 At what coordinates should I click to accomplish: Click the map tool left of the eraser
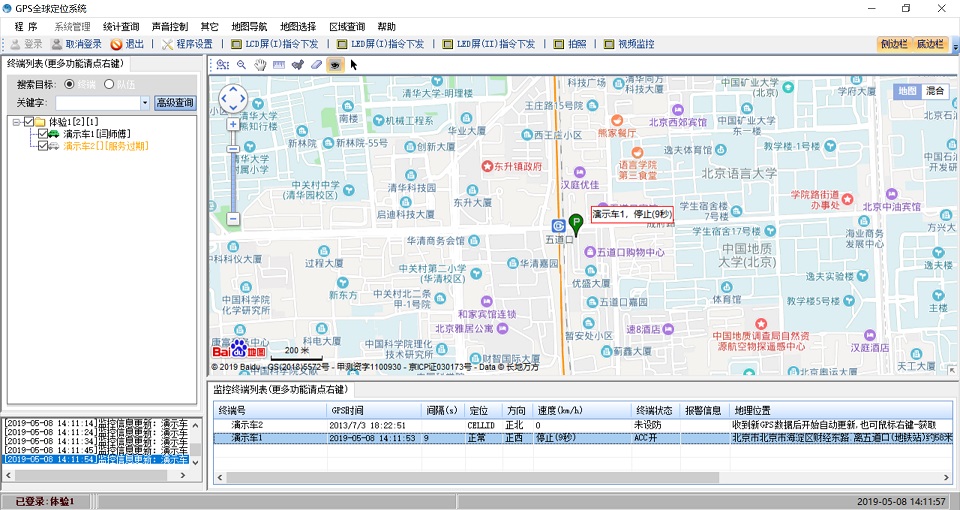click(298, 64)
